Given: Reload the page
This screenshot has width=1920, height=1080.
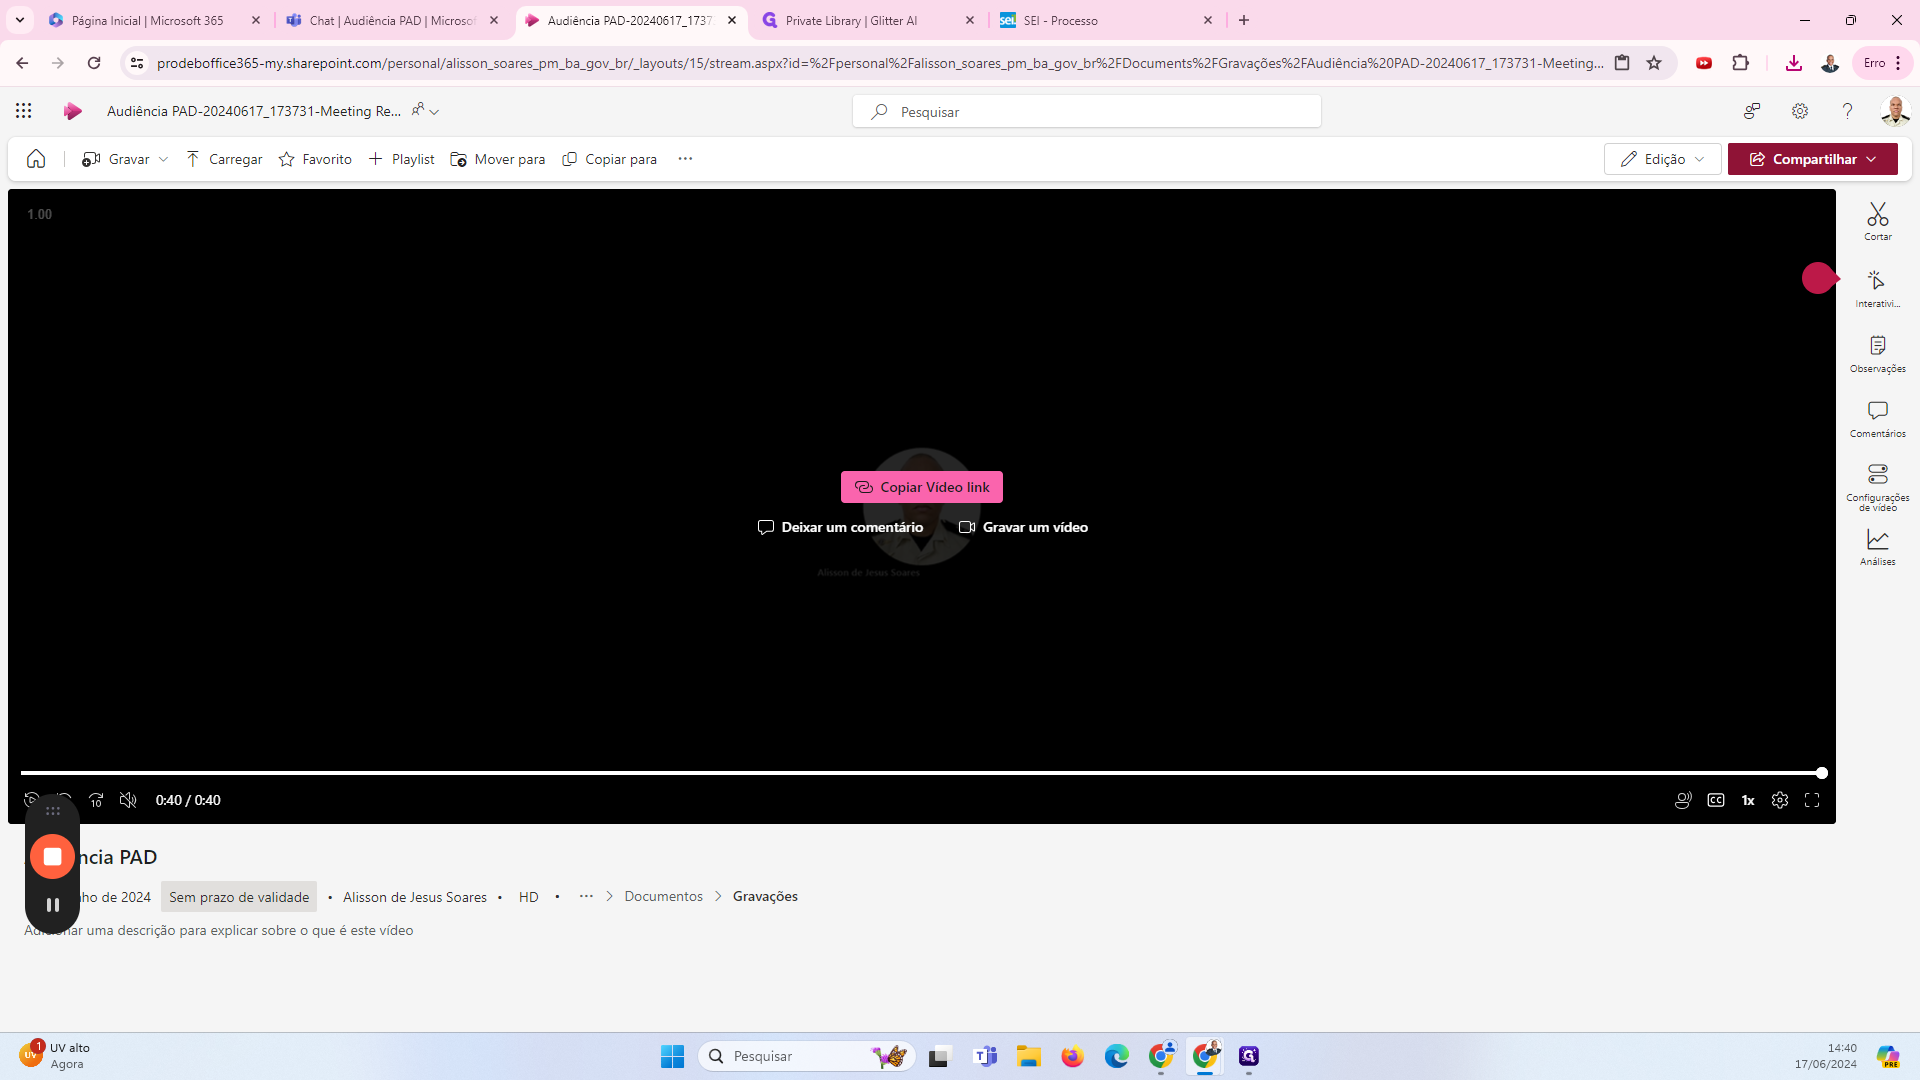Looking at the screenshot, I should coord(94,63).
